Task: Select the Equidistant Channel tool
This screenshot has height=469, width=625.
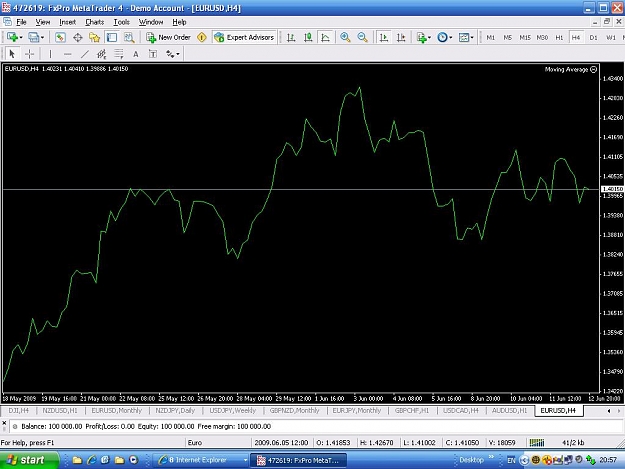Action: 102,54
